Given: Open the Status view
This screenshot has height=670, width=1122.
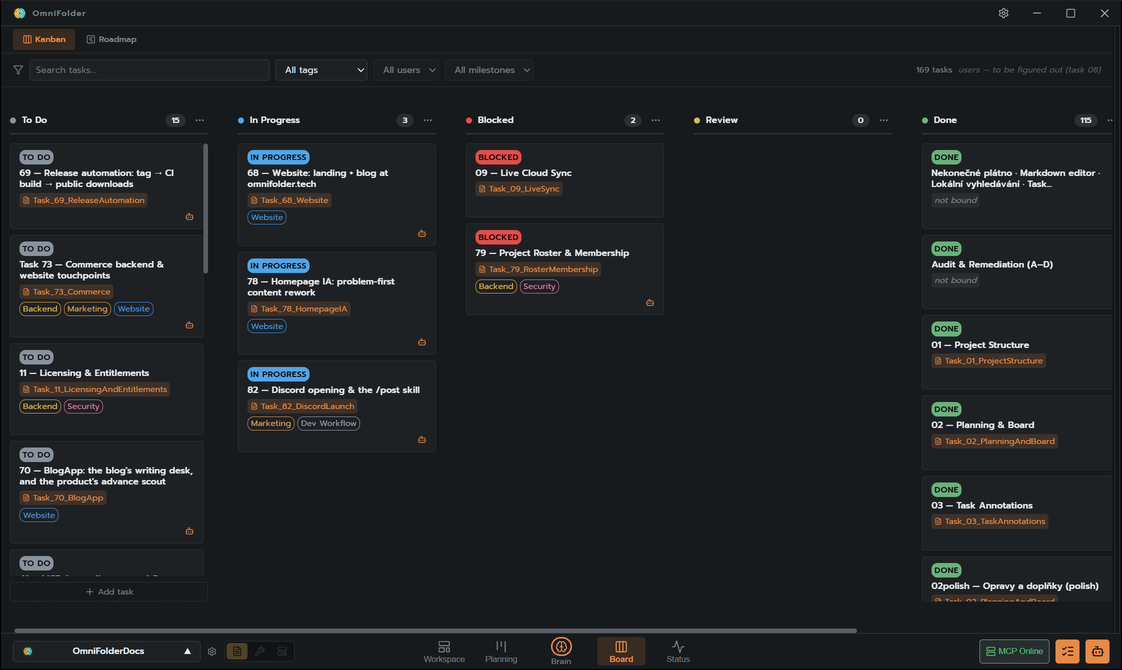Looking at the screenshot, I should 678,651.
